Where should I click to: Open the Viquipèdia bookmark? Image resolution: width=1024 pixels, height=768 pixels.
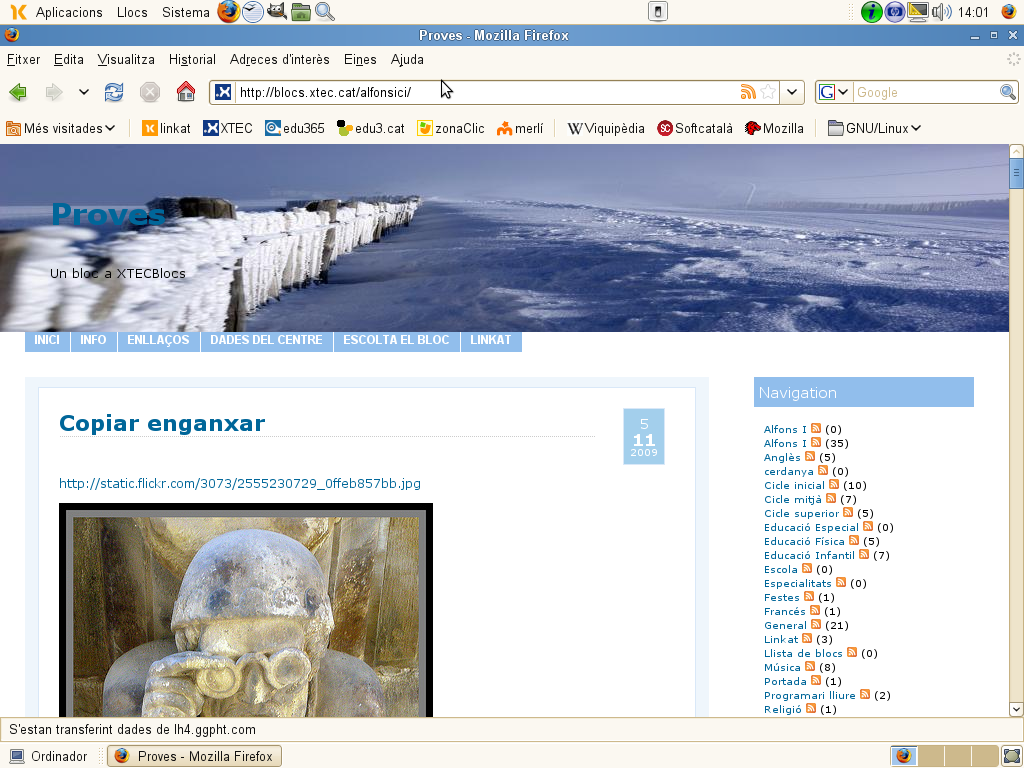coord(606,129)
